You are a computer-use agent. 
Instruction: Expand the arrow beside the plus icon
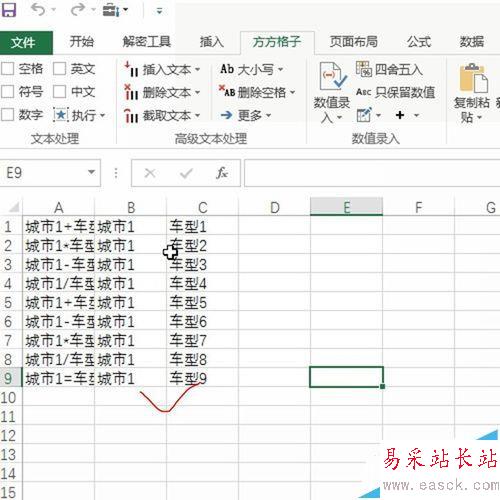(x=416, y=116)
